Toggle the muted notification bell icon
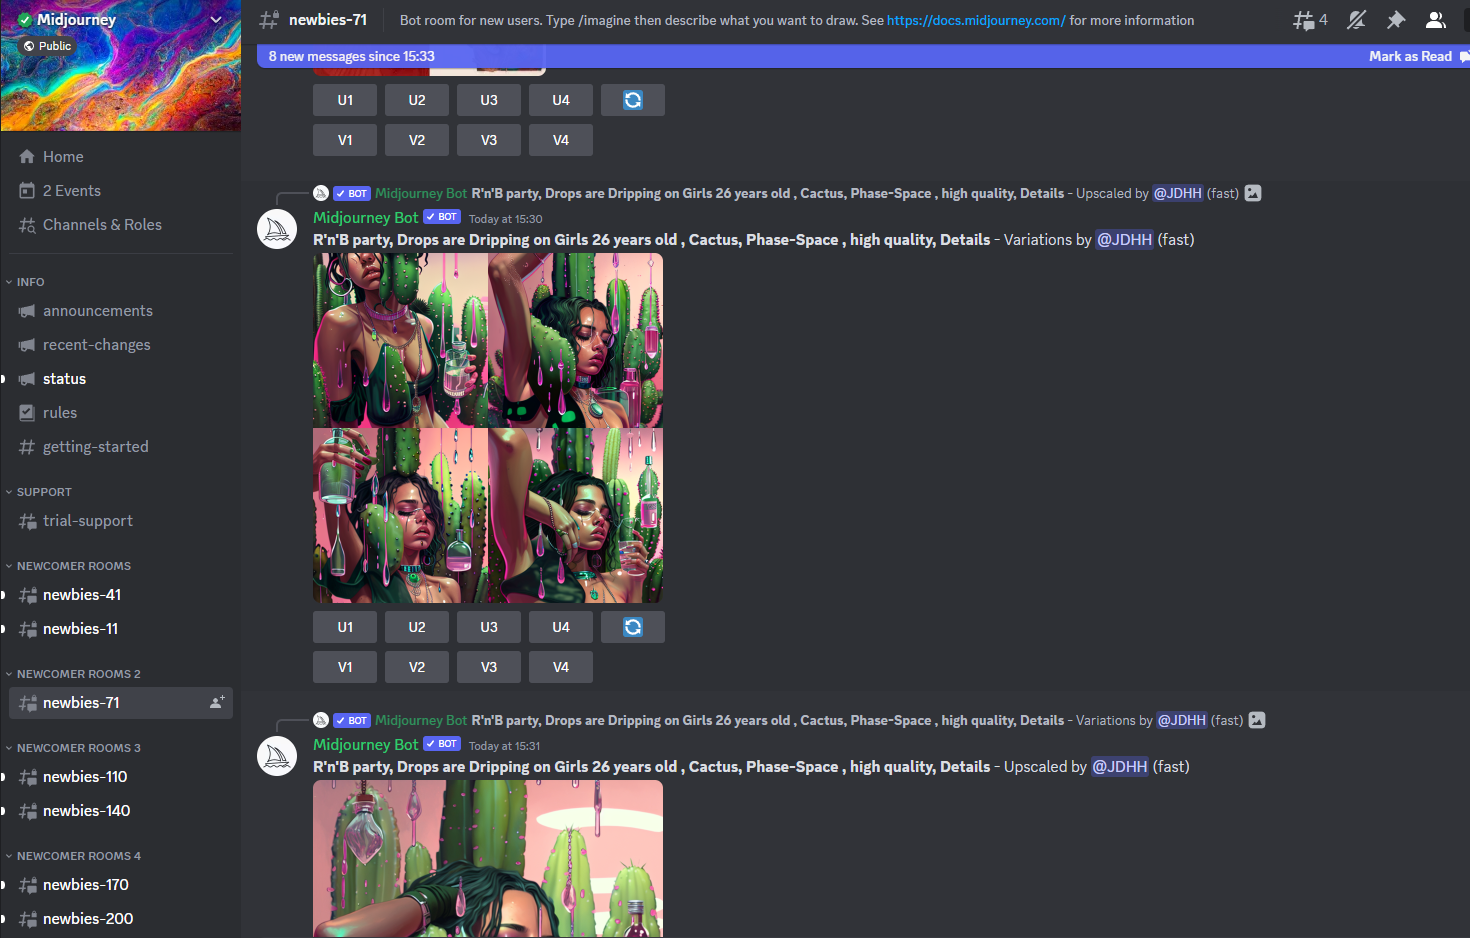This screenshot has height=938, width=1470. pos(1356,20)
